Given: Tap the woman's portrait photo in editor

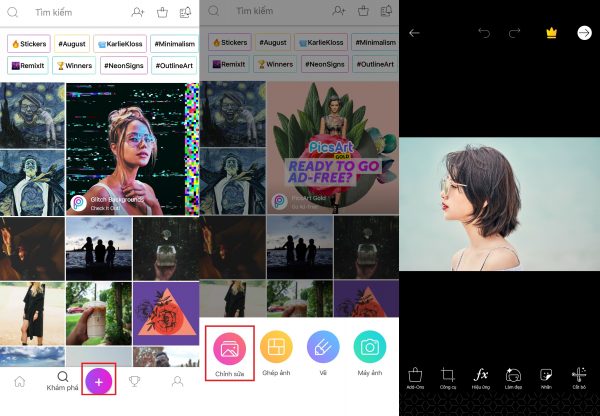Looking at the screenshot, I should pyautogui.click(x=499, y=204).
